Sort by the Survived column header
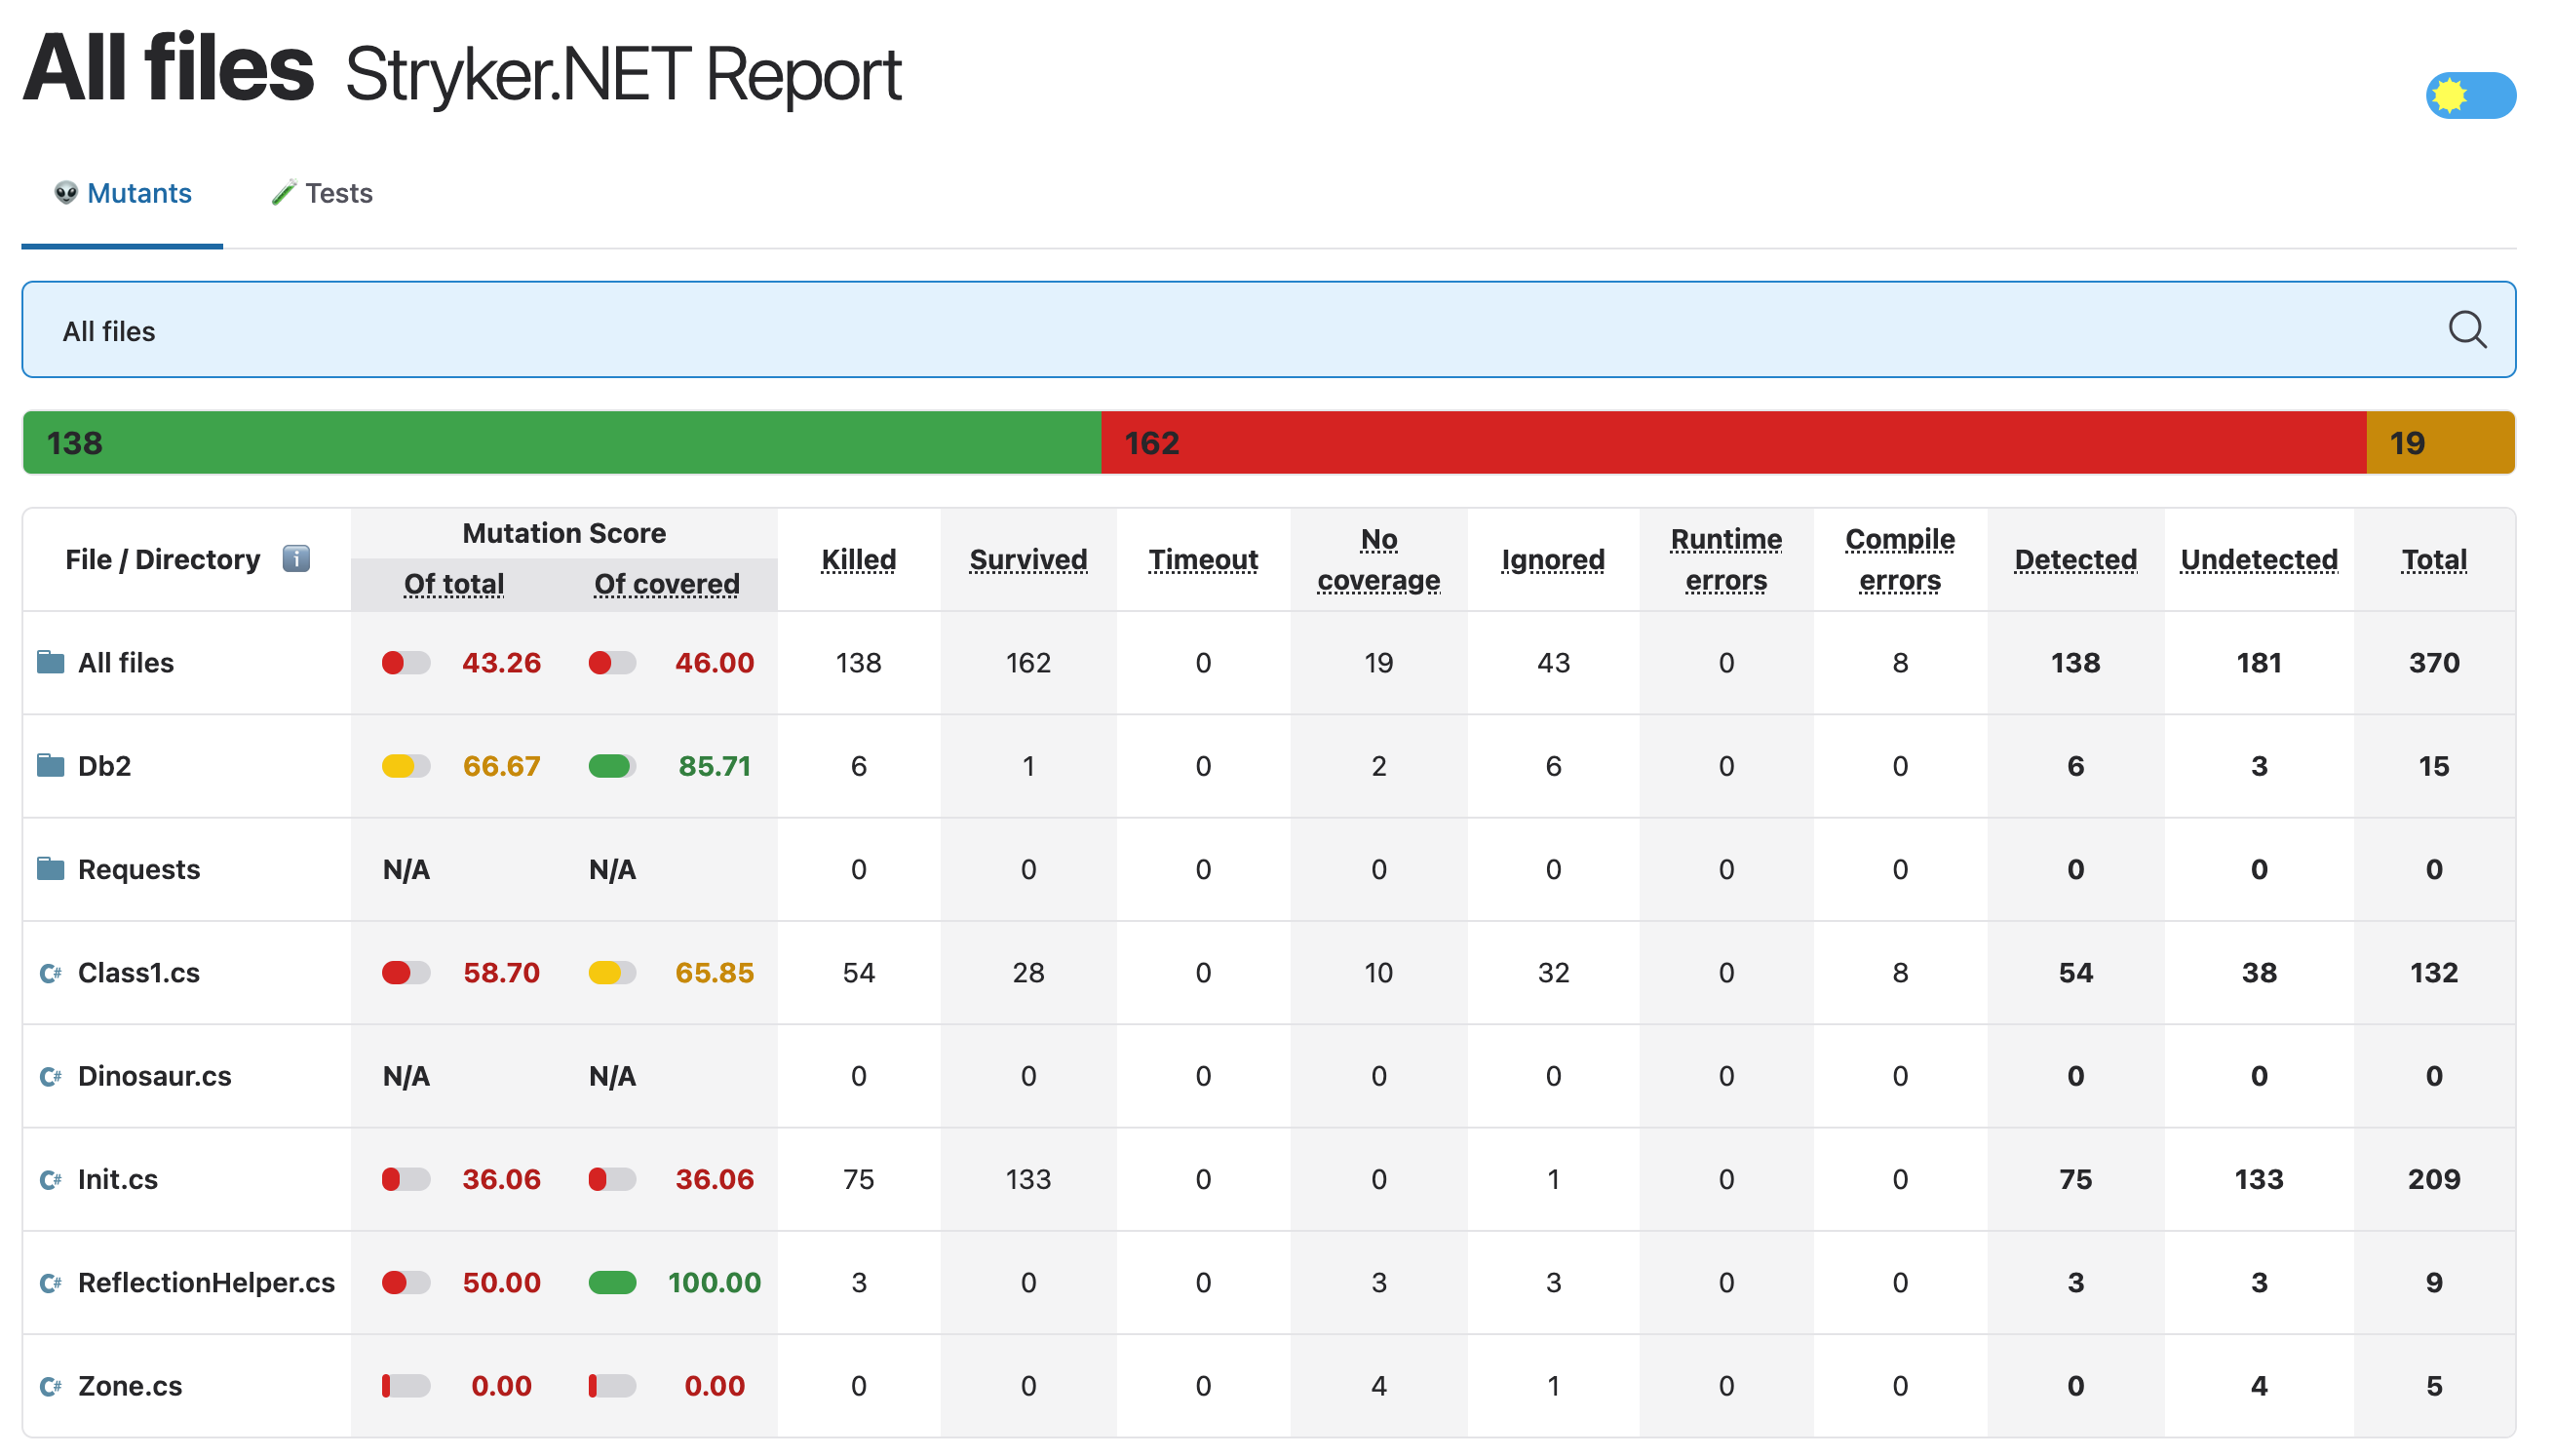 (1028, 560)
